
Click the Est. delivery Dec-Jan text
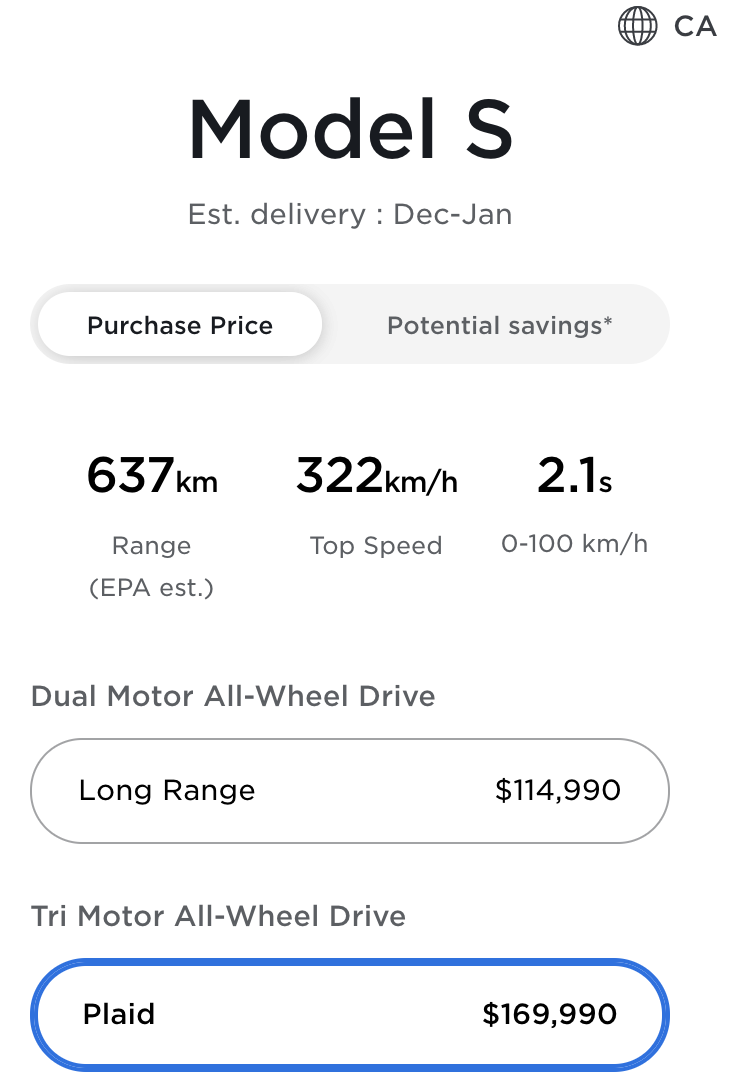pyautogui.click(x=350, y=215)
